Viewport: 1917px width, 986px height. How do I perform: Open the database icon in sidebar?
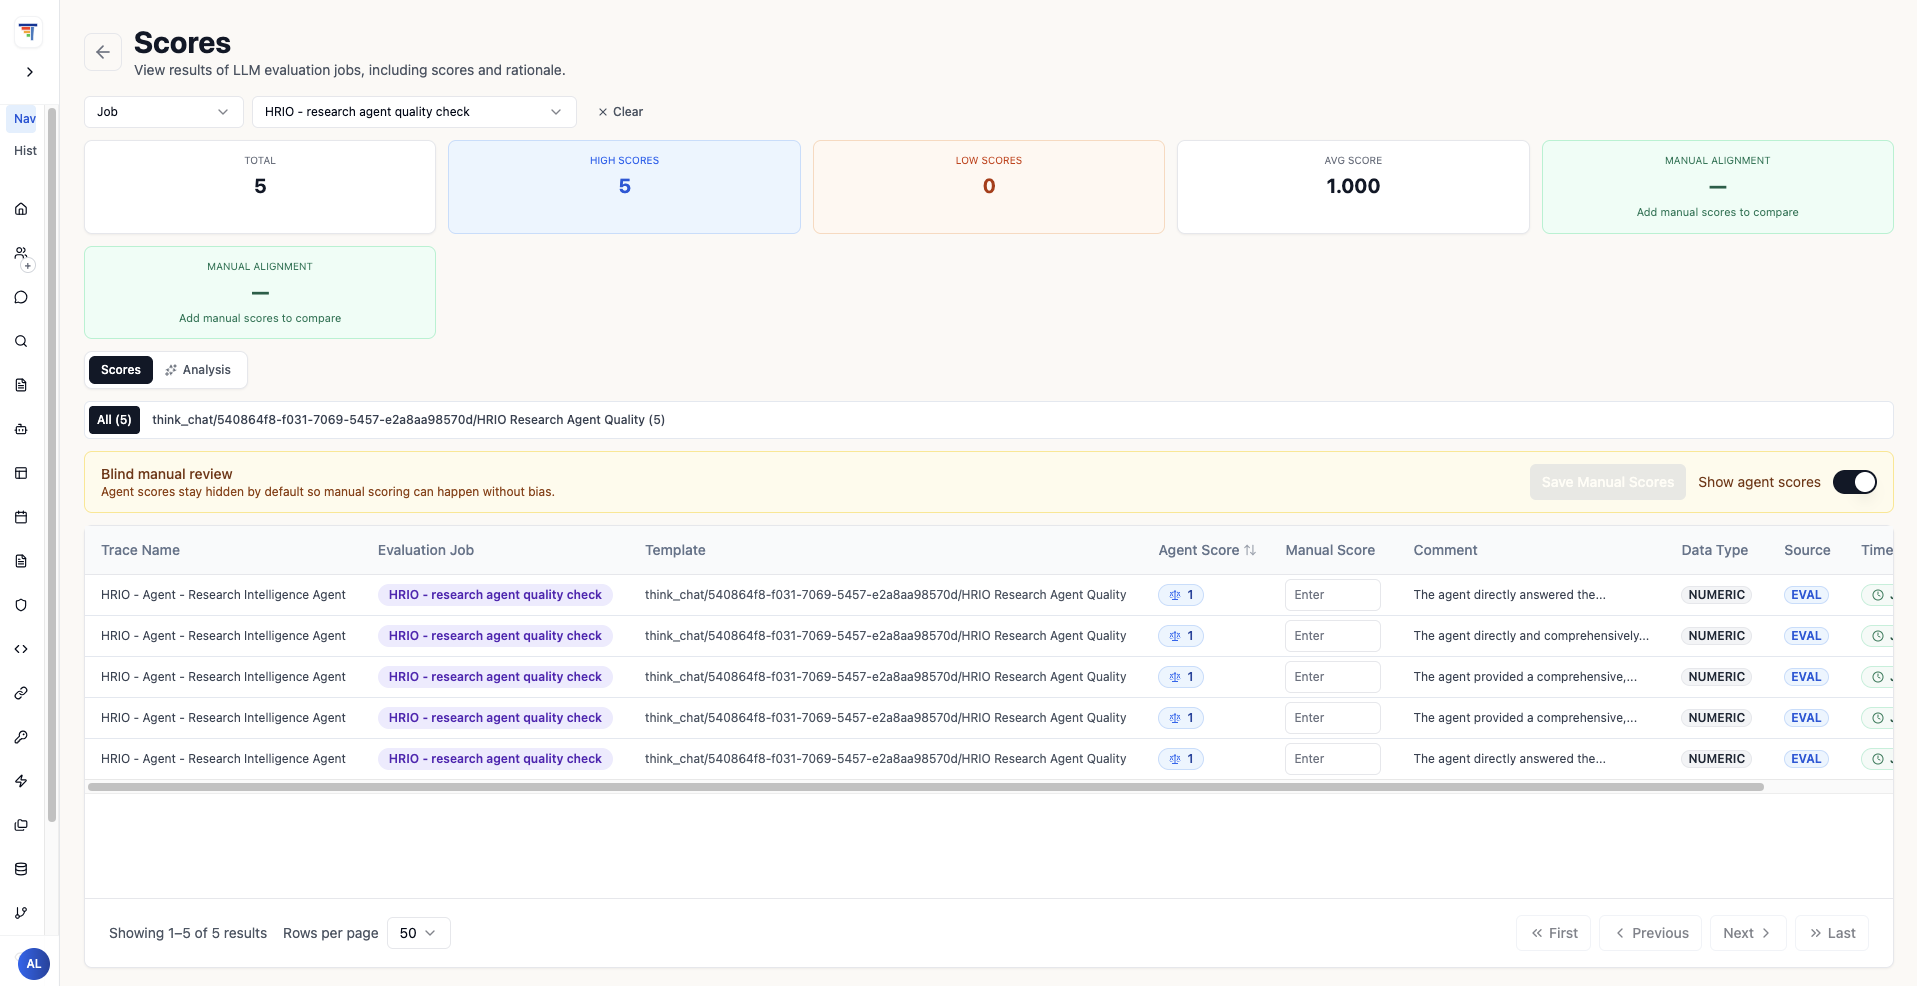[x=21, y=869]
